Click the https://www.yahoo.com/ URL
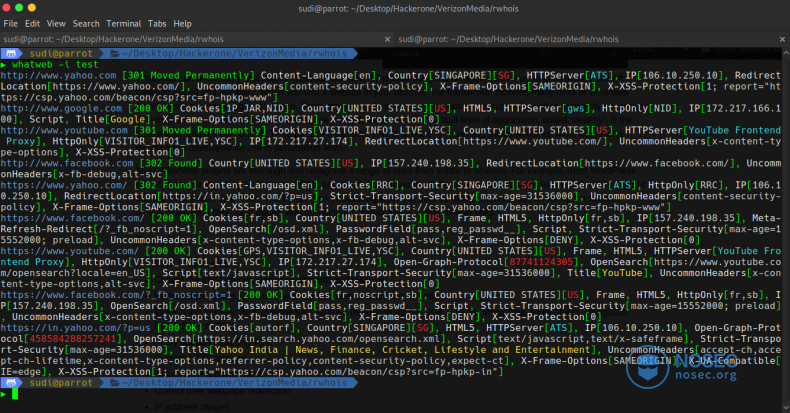 (64, 185)
